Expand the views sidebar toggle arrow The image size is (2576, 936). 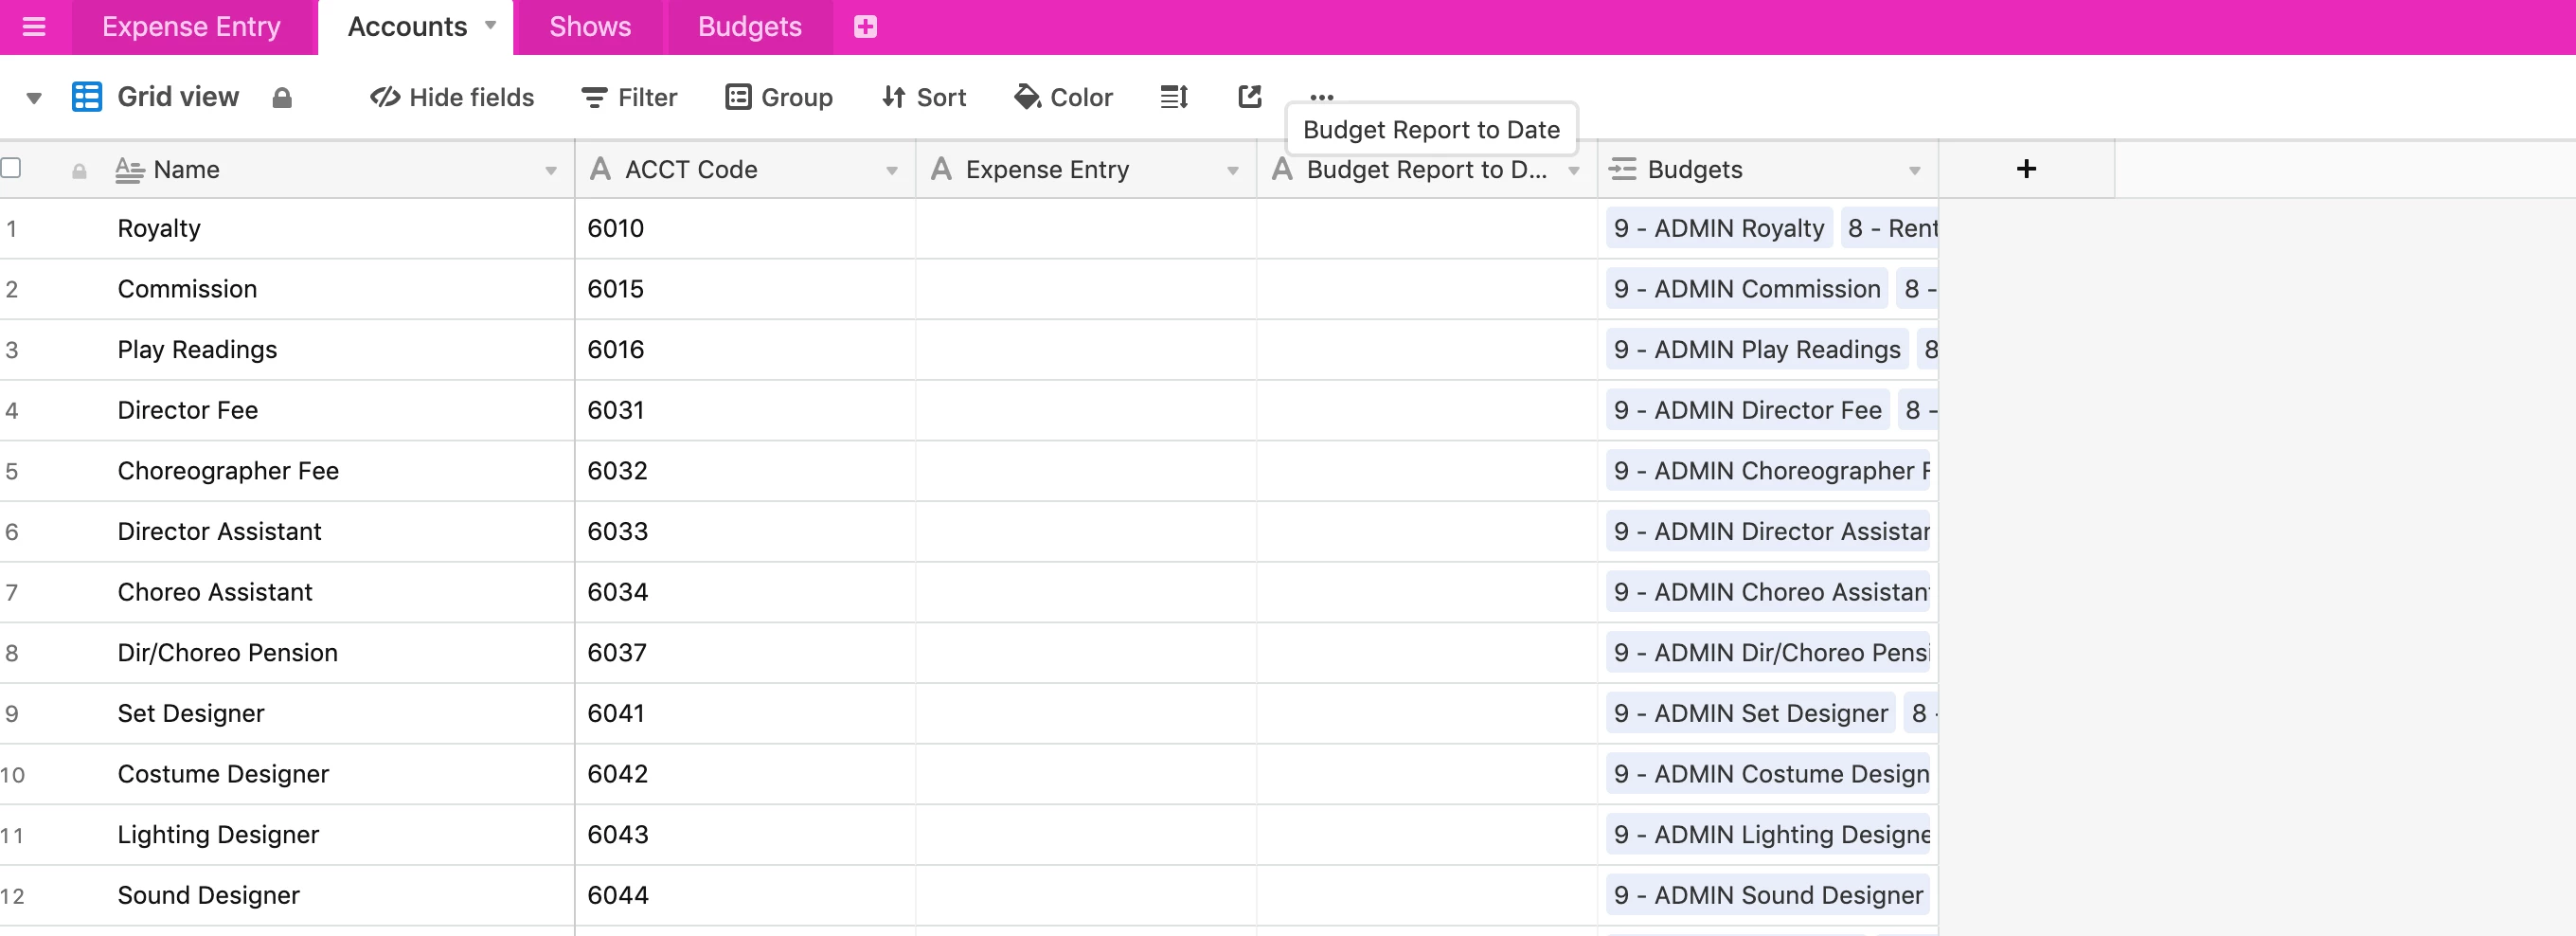pyautogui.click(x=34, y=98)
